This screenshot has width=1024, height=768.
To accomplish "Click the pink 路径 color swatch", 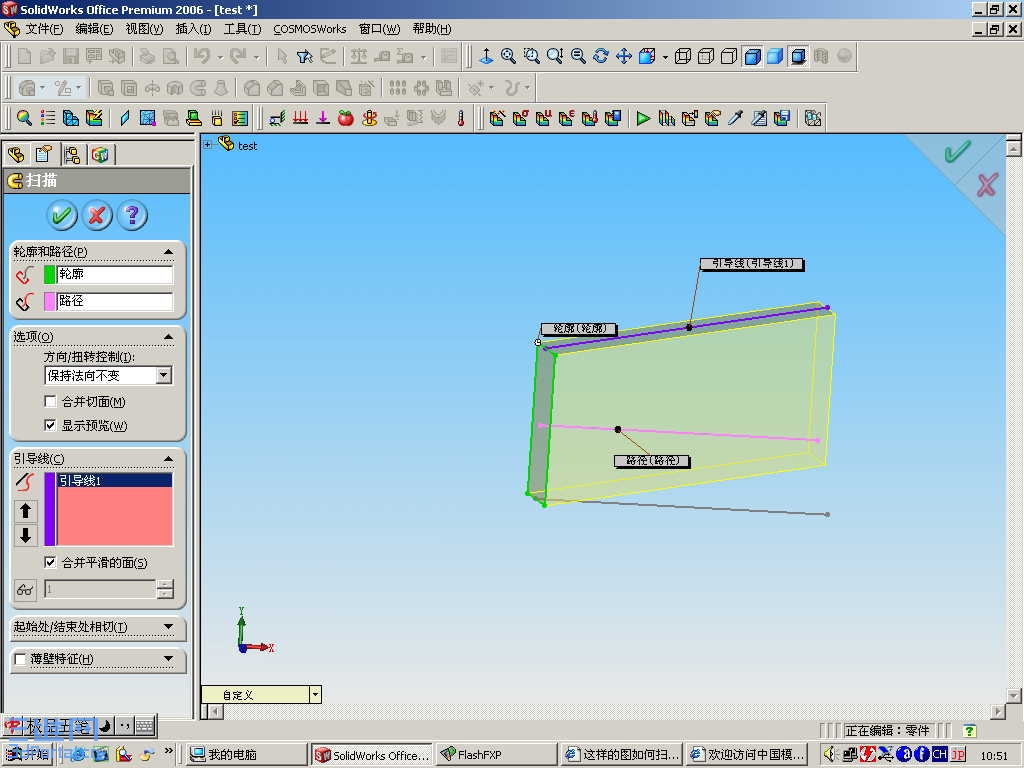I will click(50, 301).
